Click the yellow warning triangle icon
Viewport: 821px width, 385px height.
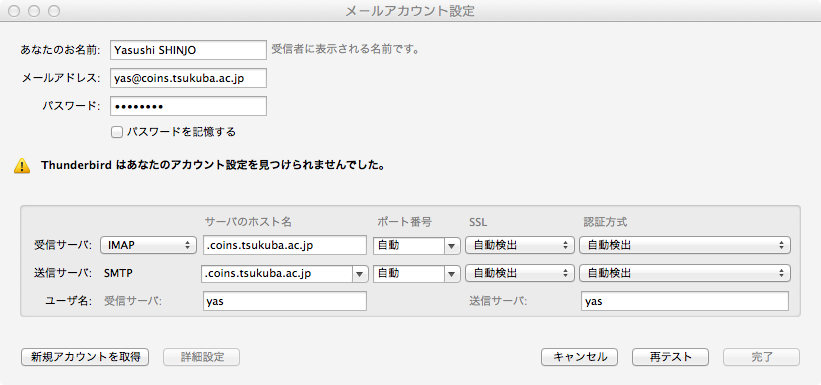pos(22,166)
